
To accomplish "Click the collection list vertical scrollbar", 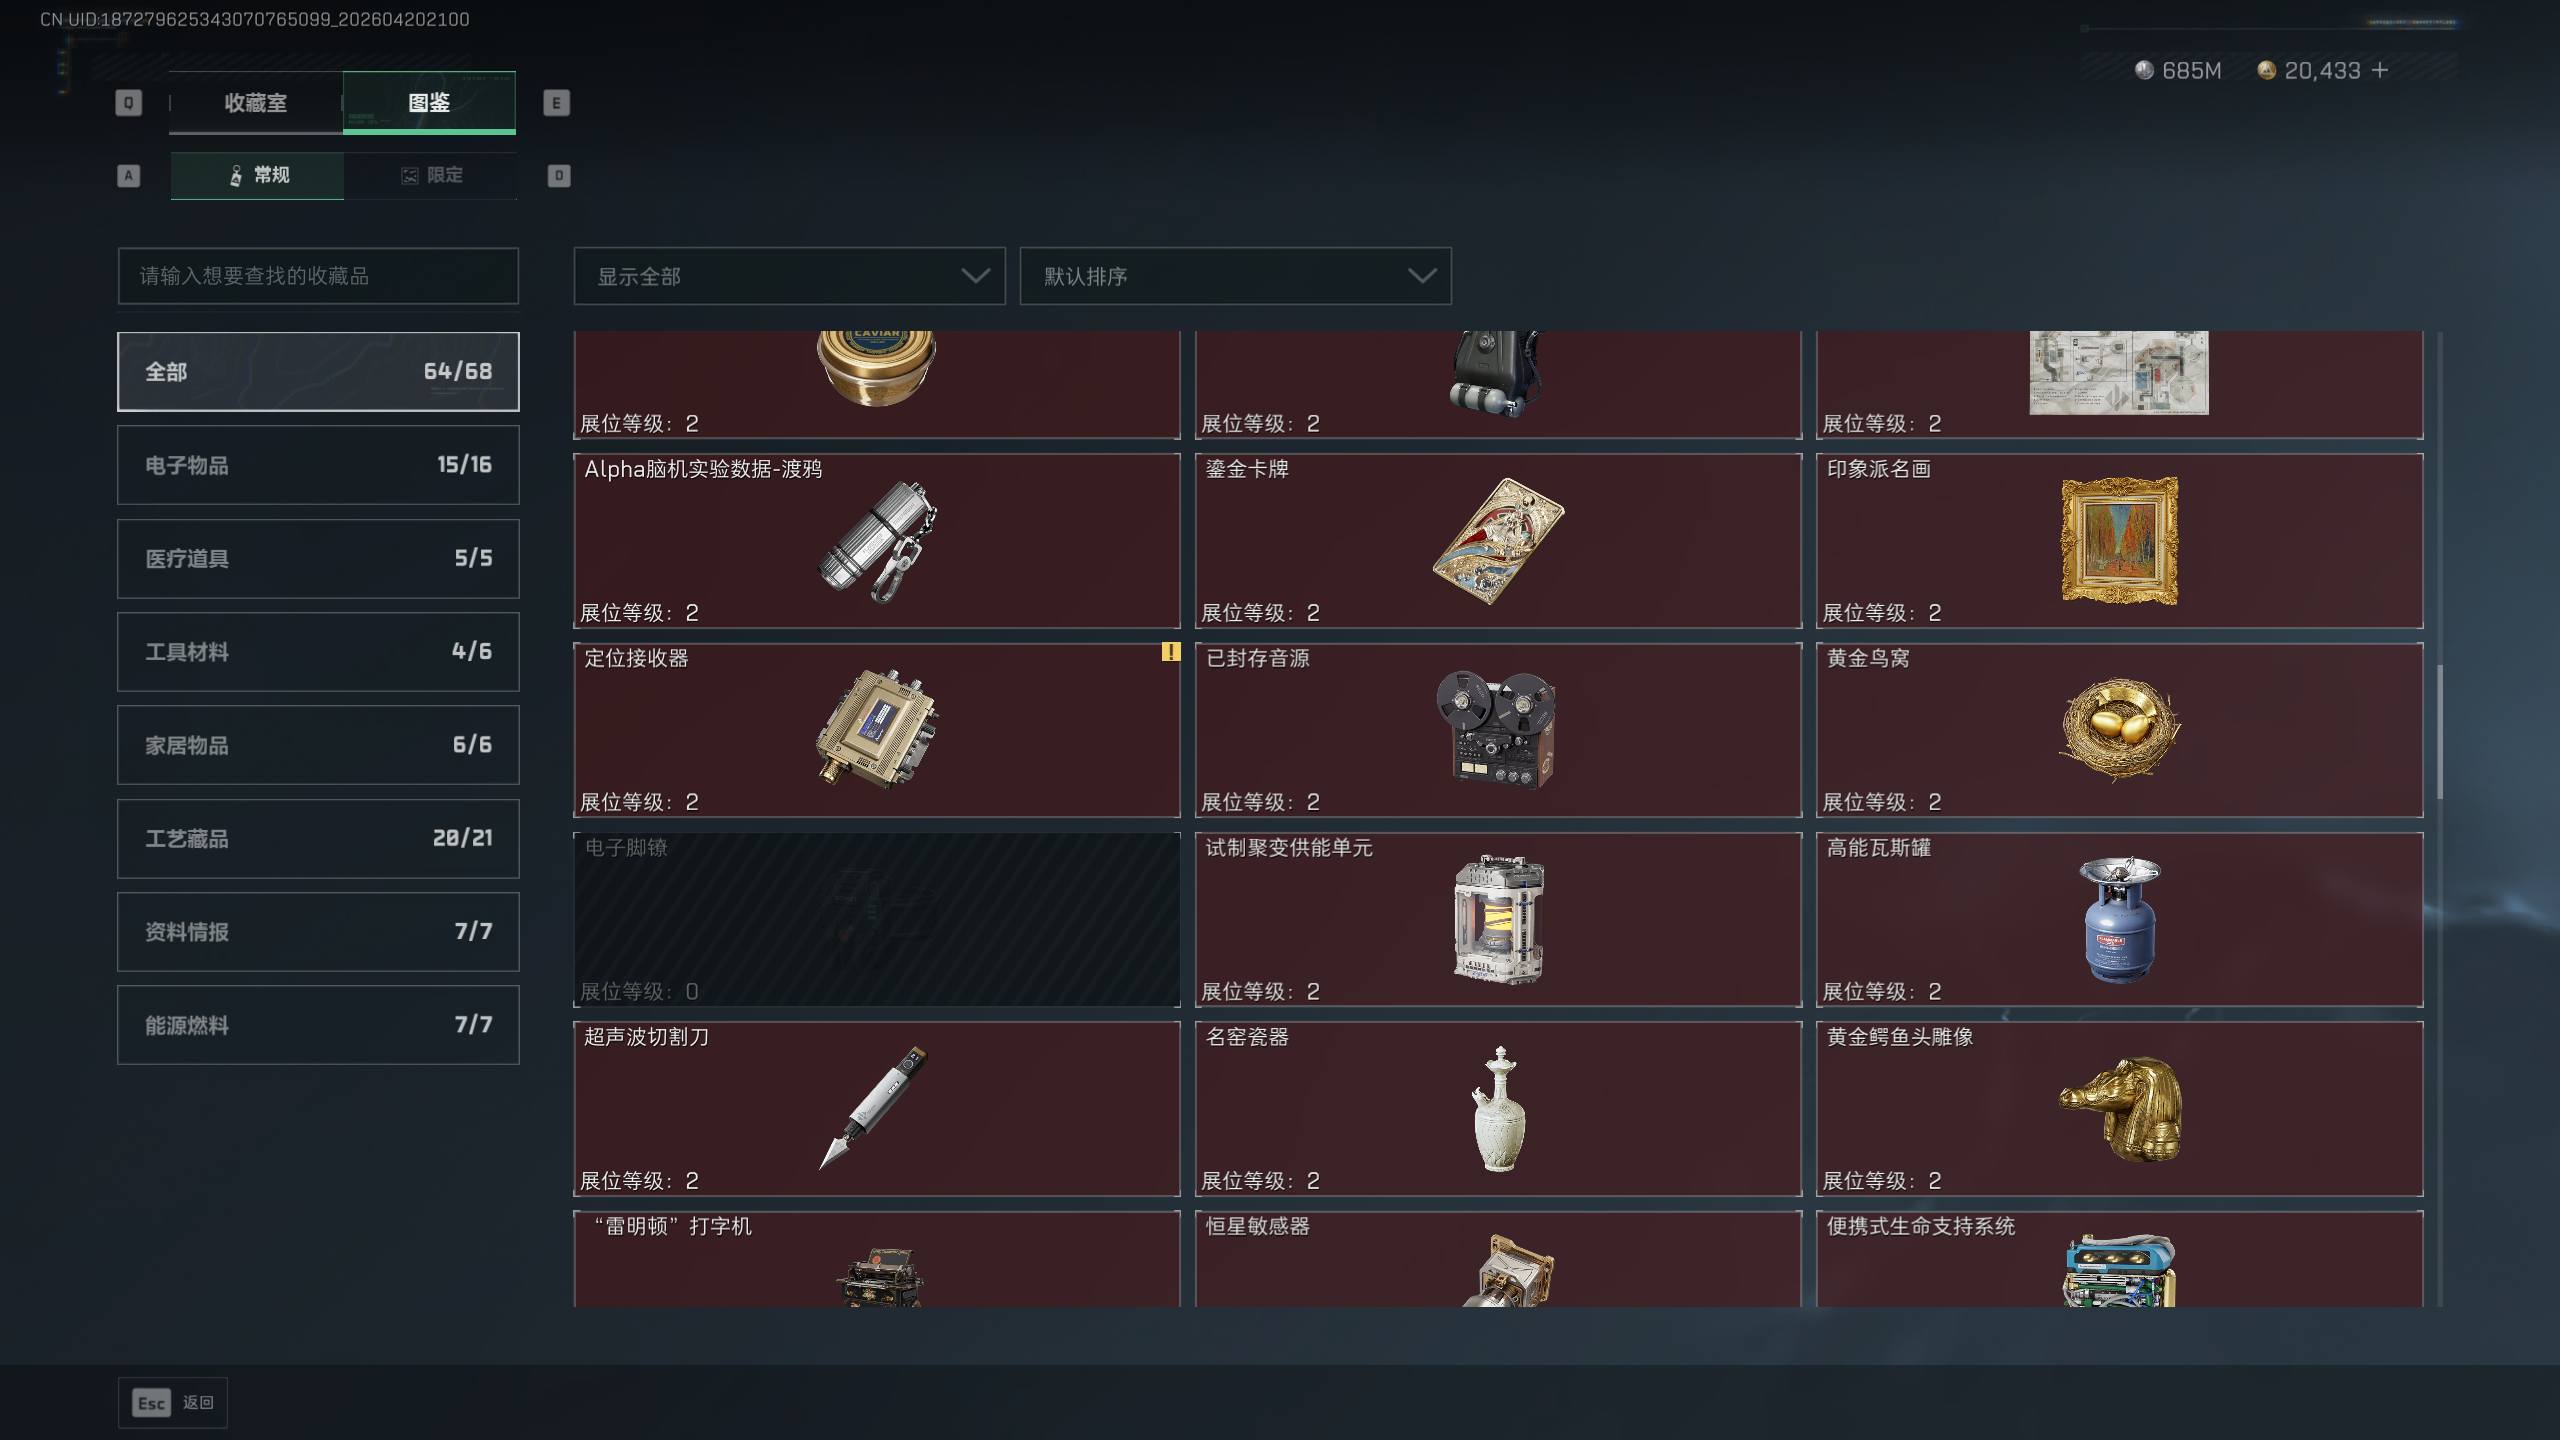I will (x=2439, y=732).
